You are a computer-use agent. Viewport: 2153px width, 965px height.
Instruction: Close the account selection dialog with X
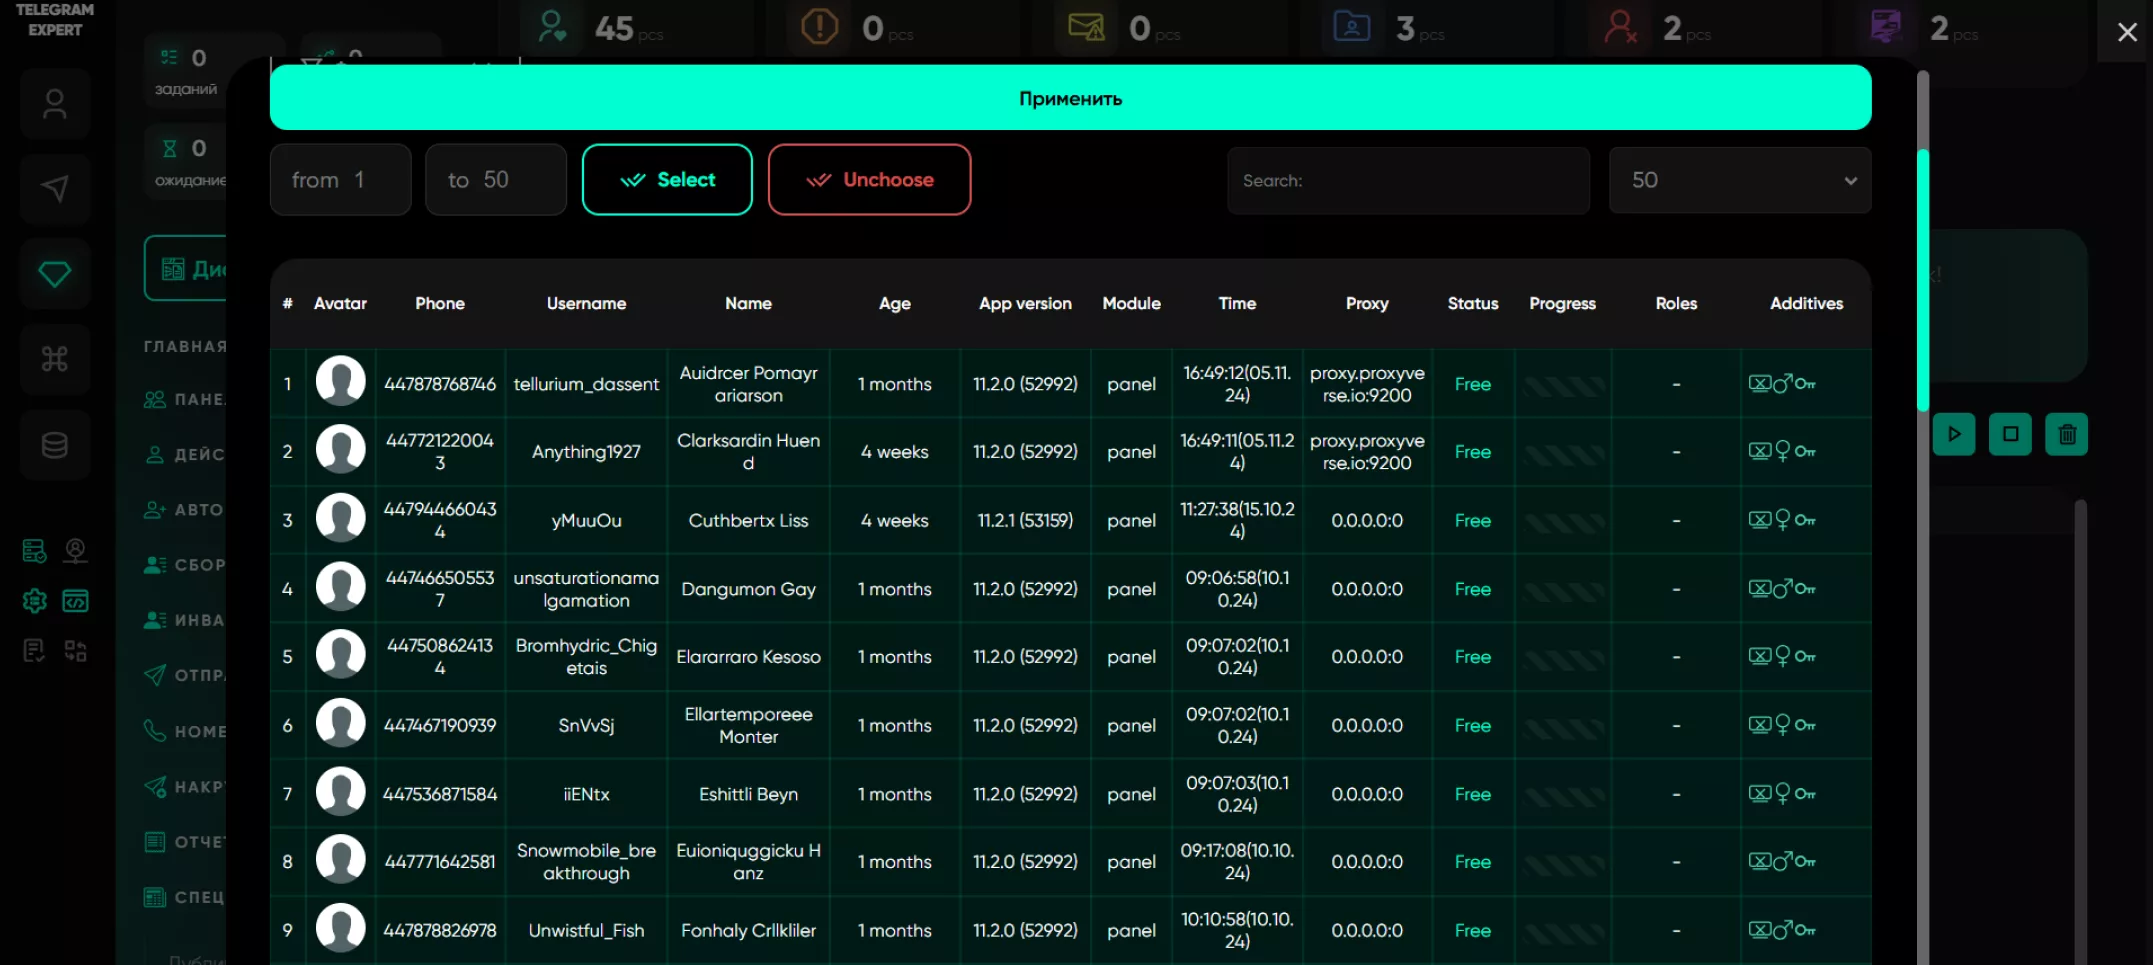click(2127, 32)
